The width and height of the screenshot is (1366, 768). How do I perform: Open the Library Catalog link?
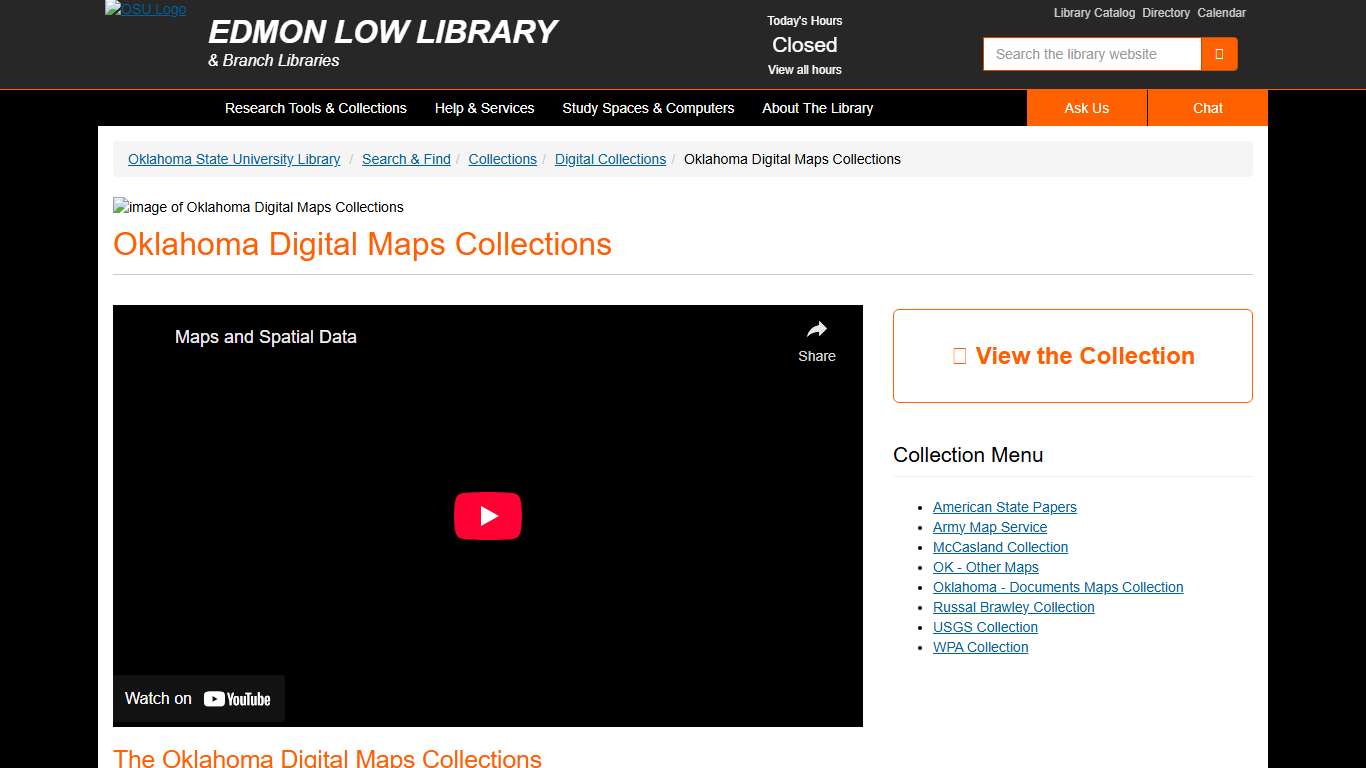1094,13
